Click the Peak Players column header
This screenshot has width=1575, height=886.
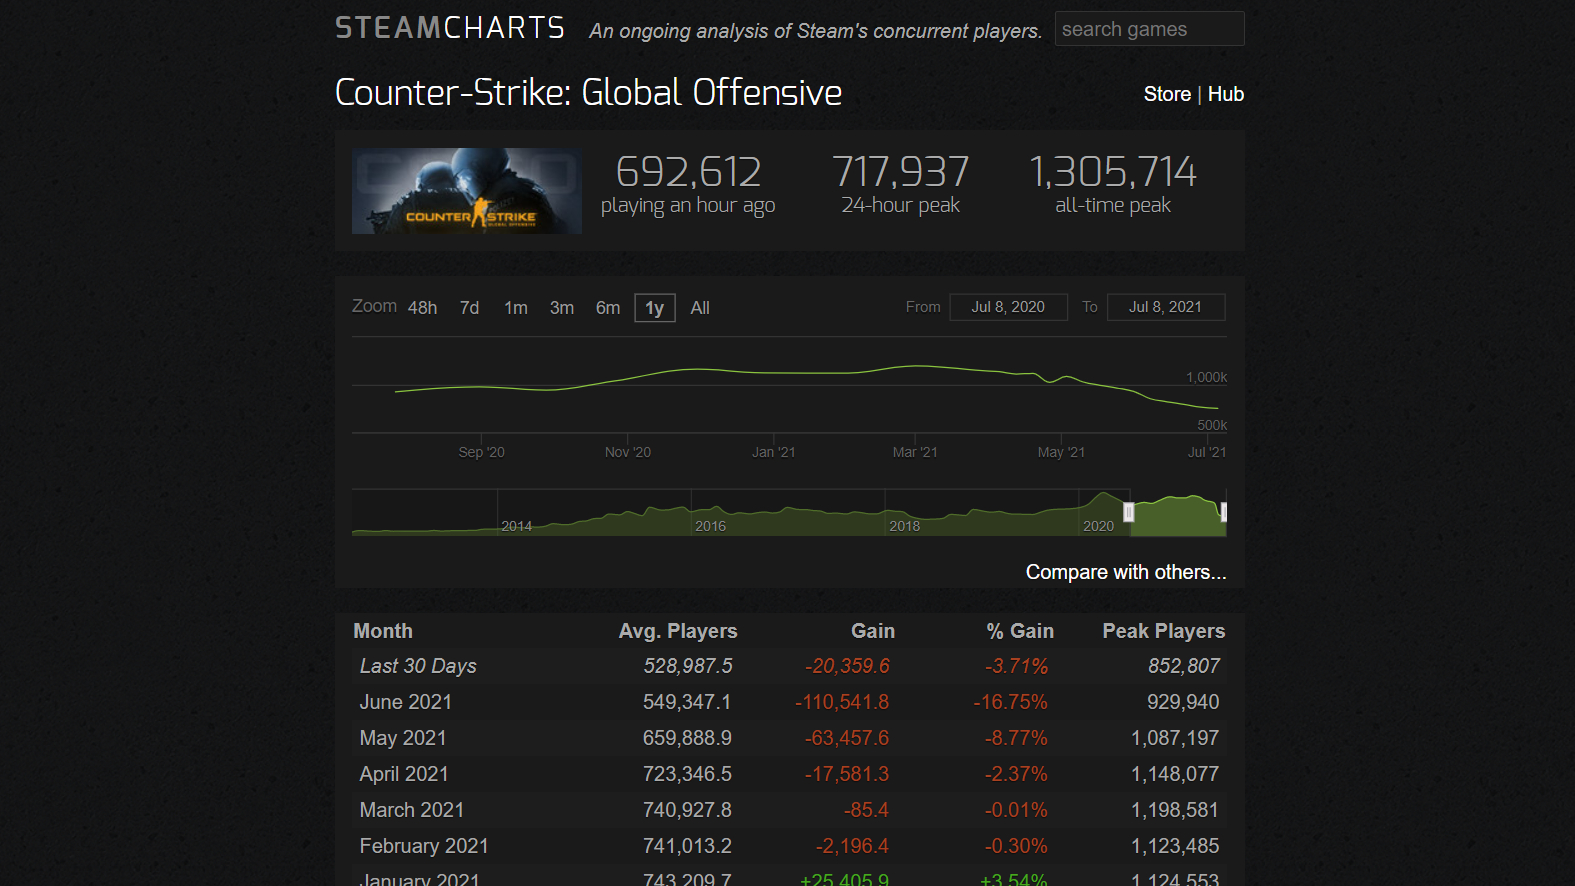coord(1164,631)
